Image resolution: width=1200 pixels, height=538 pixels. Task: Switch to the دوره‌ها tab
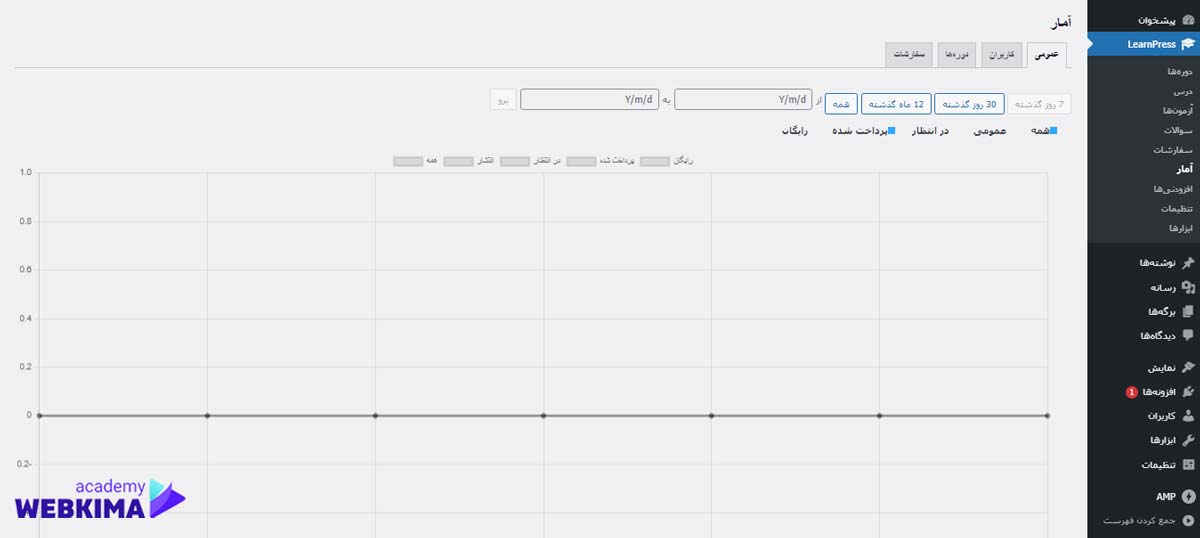pos(957,55)
